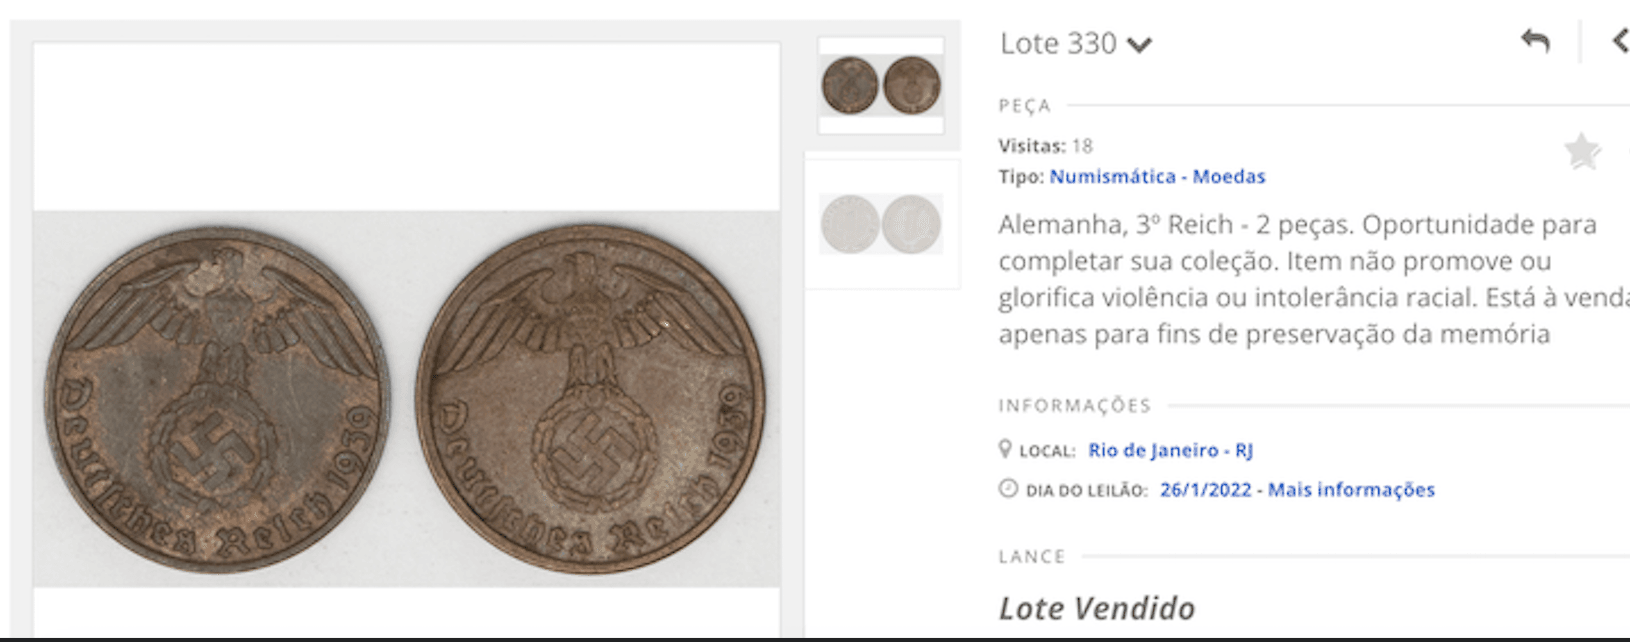Open the Rio de Janeiro - RJ link
The height and width of the screenshot is (642, 1630).
pos(1170,450)
